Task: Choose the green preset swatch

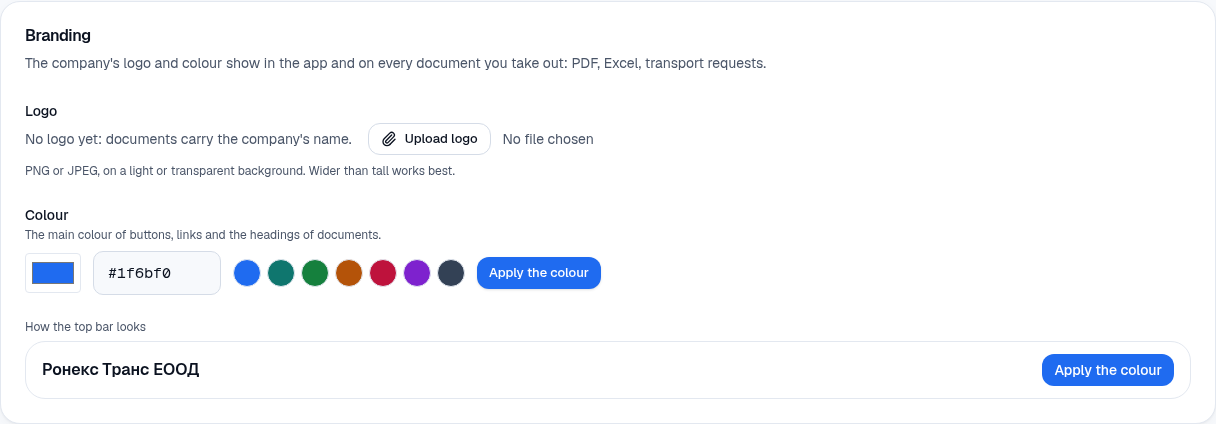Action: point(315,273)
